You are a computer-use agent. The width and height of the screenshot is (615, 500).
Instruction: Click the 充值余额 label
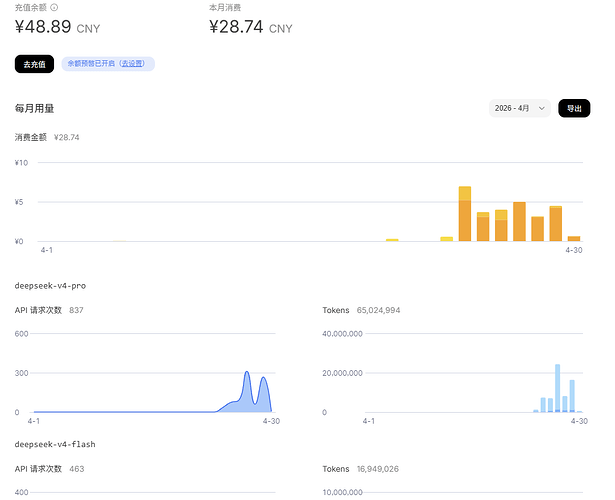click(31, 7)
